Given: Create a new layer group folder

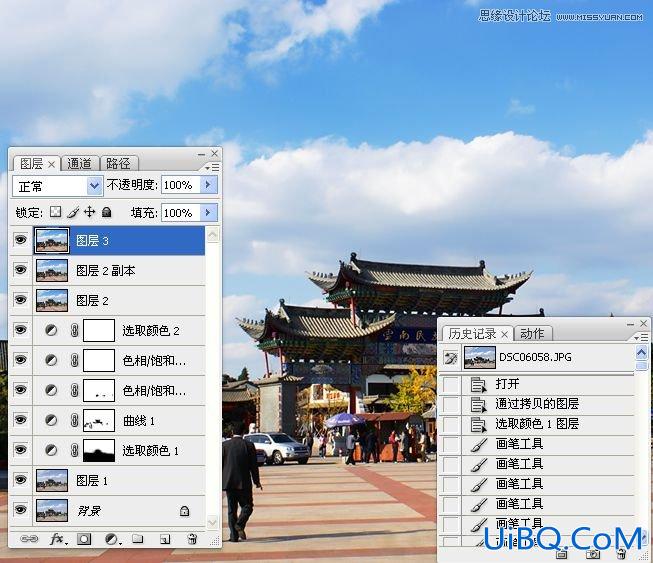Looking at the screenshot, I should tap(138, 539).
